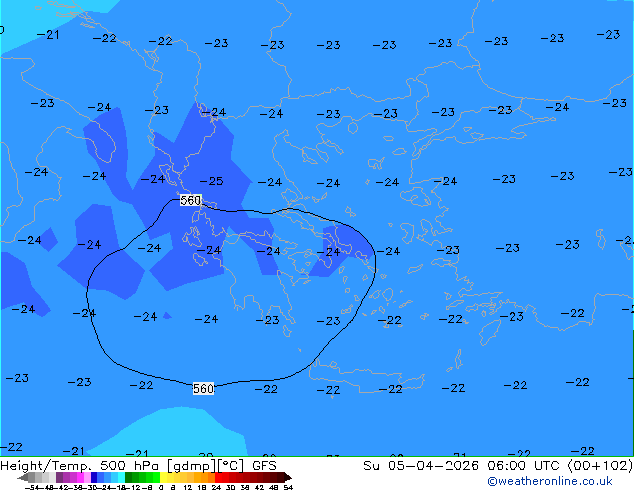Pick the bright yellow swatch in the legend
The height and width of the screenshot is (490, 634).
click(163, 477)
